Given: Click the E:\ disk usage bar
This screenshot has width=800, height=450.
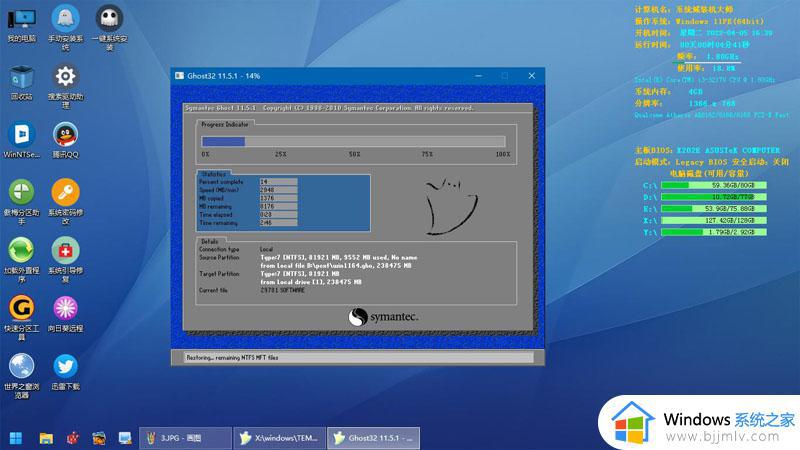Looking at the screenshot, I should 714,209.
